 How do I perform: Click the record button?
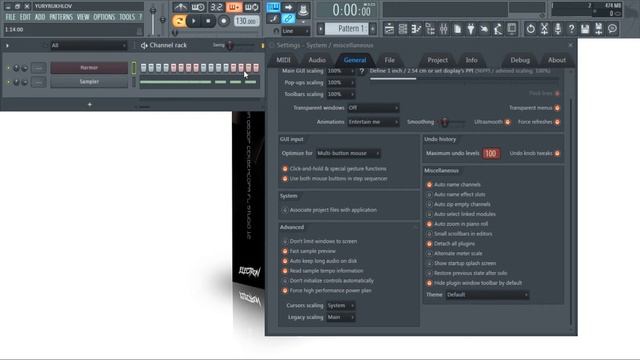223,21
